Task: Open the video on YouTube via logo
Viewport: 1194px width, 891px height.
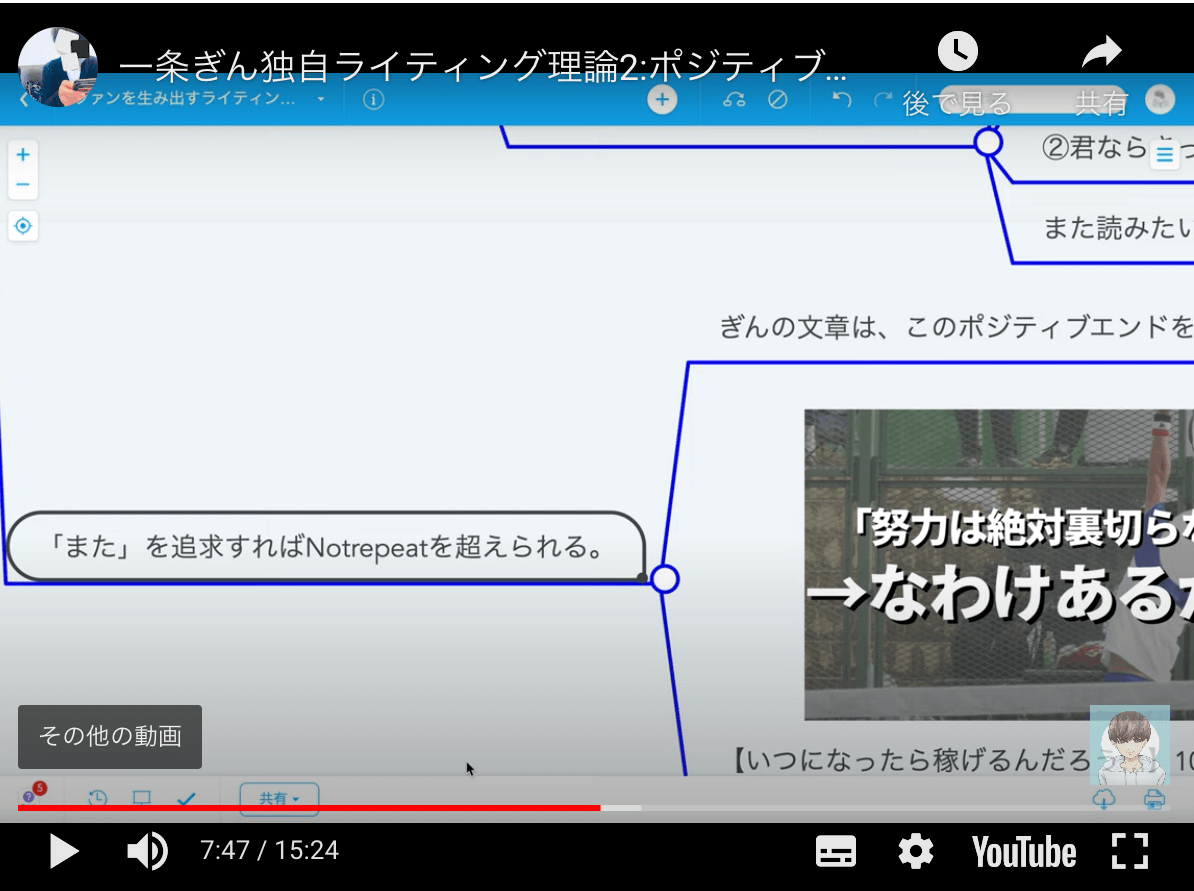Action: [1023, 851]
